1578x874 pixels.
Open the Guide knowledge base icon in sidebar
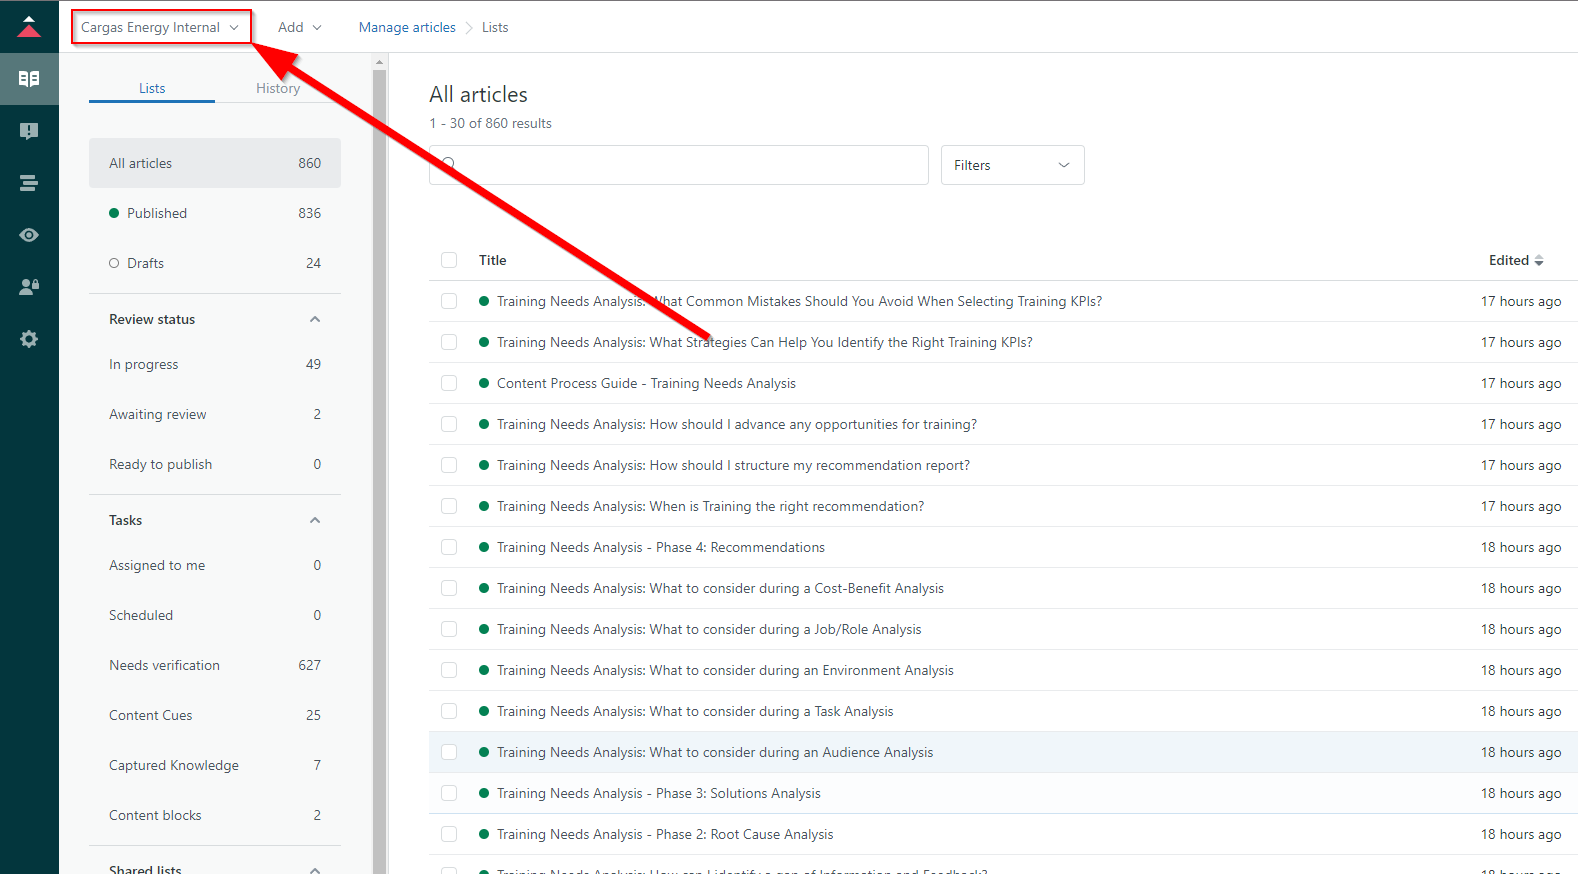click(29, 79)
